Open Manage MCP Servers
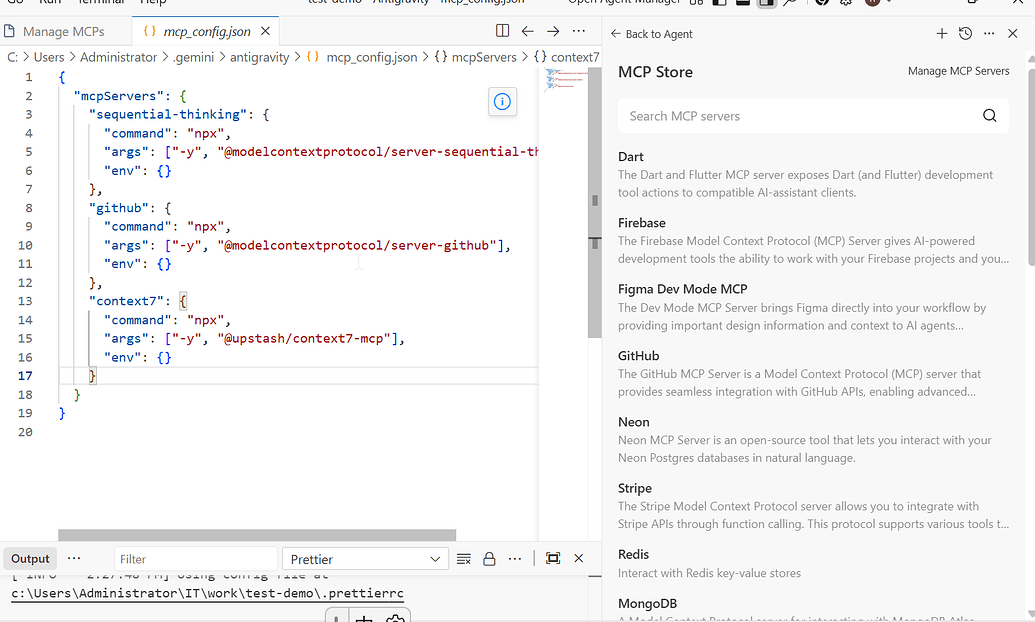The width and height of the screenshot is (1035, 622). pyautogui.click(x=958, y=71)
